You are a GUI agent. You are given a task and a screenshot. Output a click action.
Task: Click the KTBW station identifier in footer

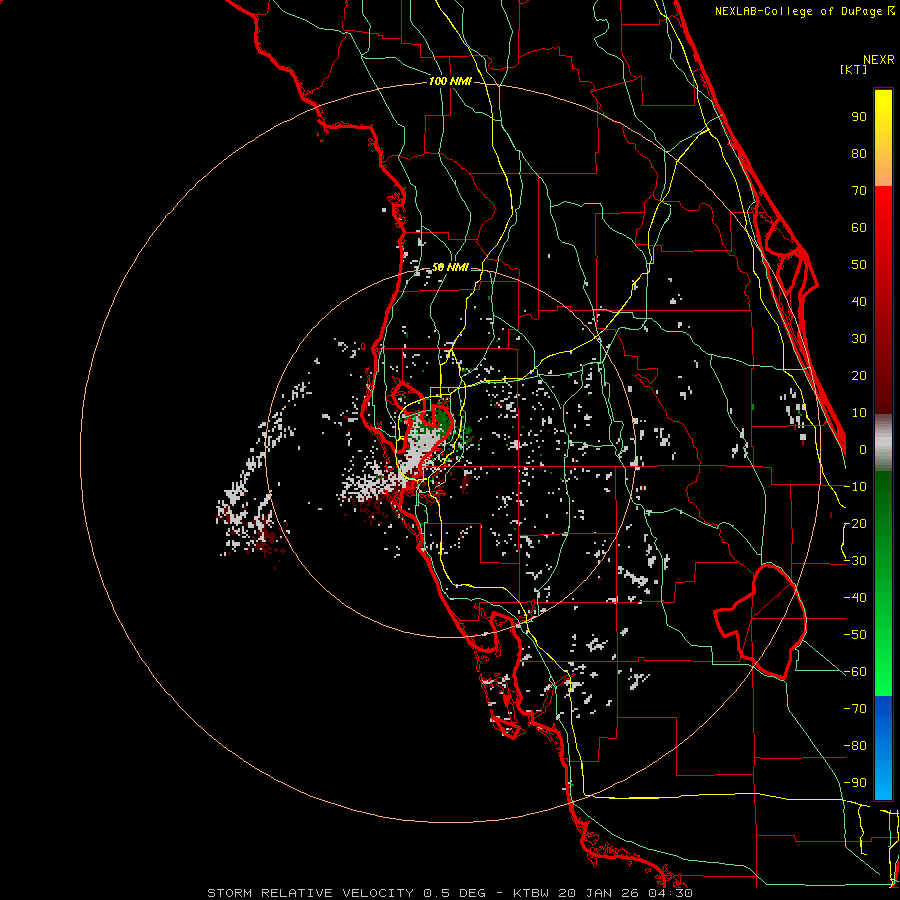pos(531,892)
